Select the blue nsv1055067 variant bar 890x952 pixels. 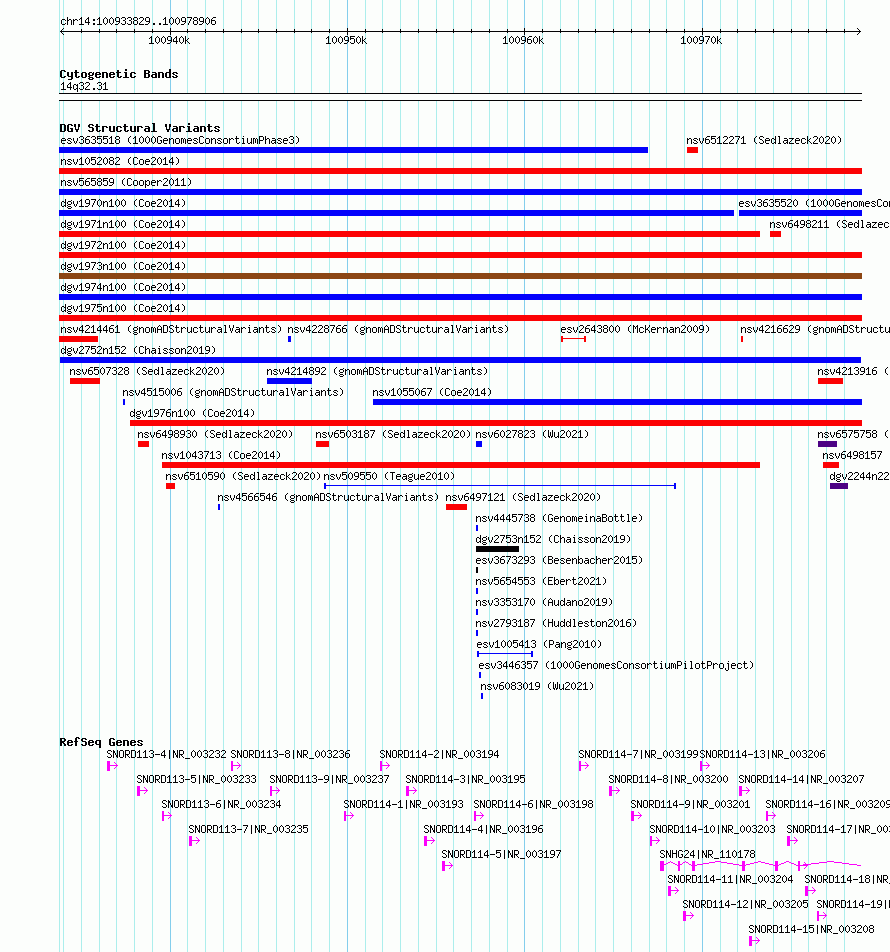click(x=617, y=402)
